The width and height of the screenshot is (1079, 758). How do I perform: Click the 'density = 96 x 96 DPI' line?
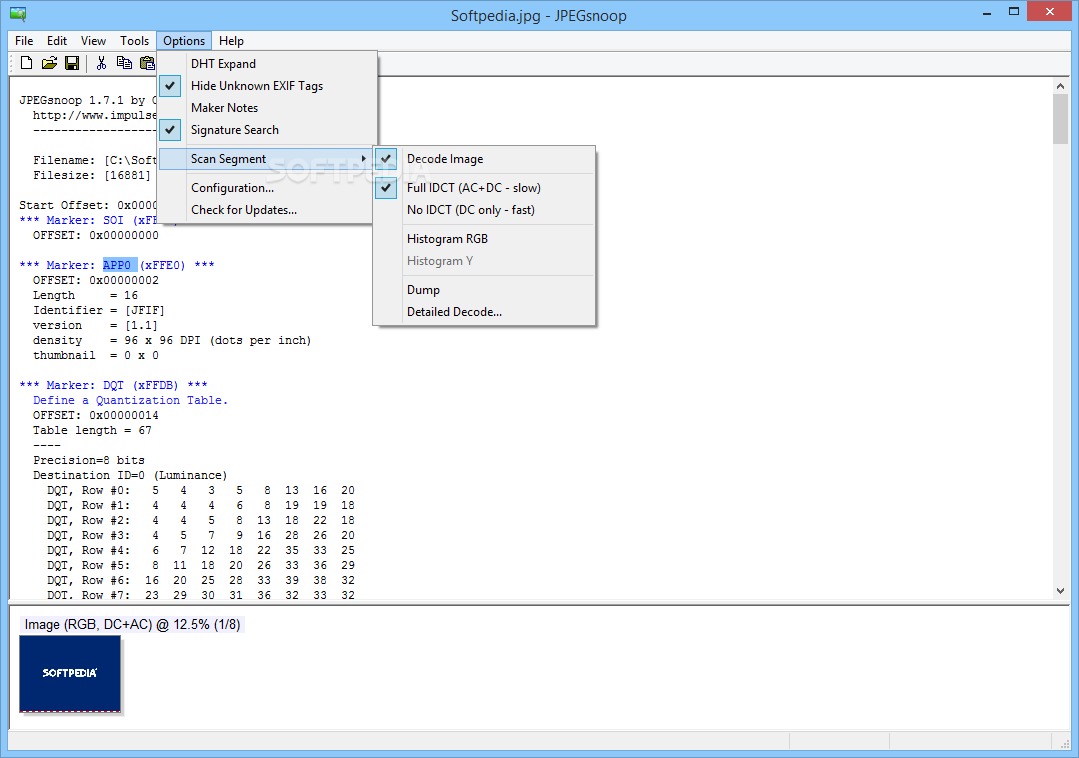point(172,340)
